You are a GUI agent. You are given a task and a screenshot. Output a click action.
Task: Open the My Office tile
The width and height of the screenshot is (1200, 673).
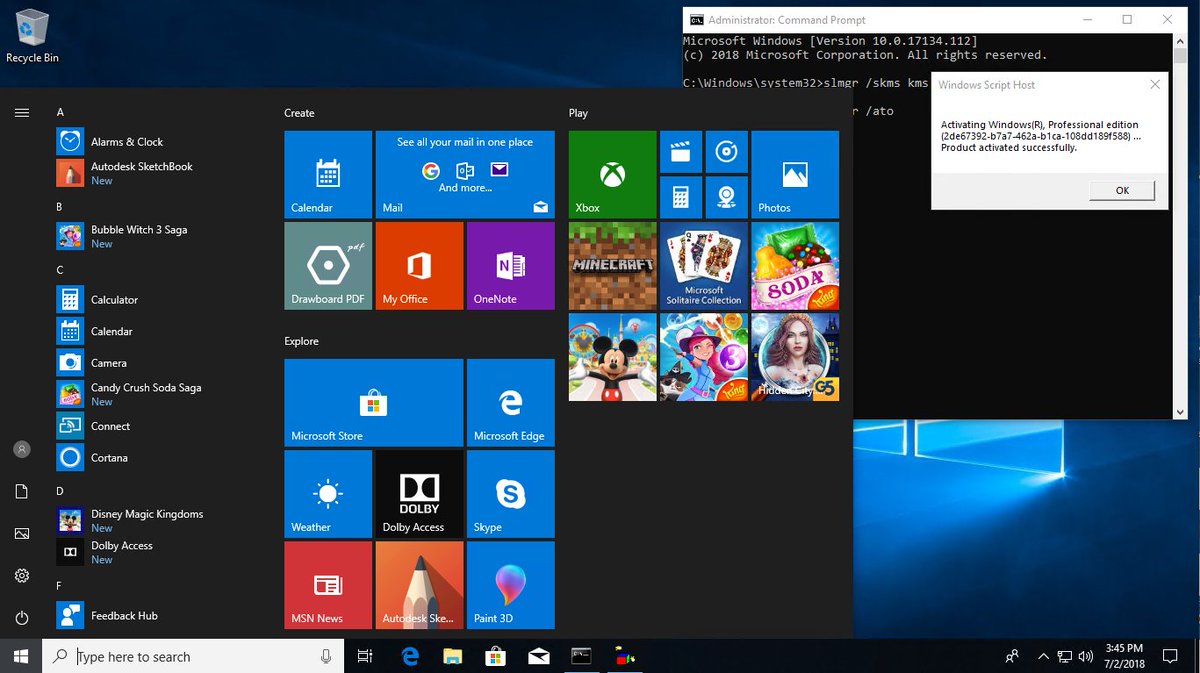pos(419,266)
